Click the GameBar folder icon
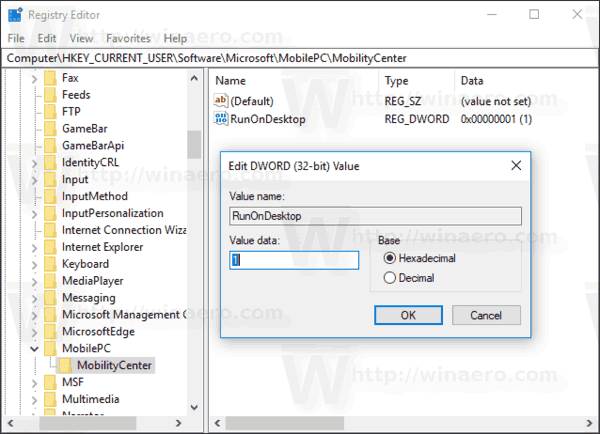Viewport: 600px width, 434px height. coord(50,129)
